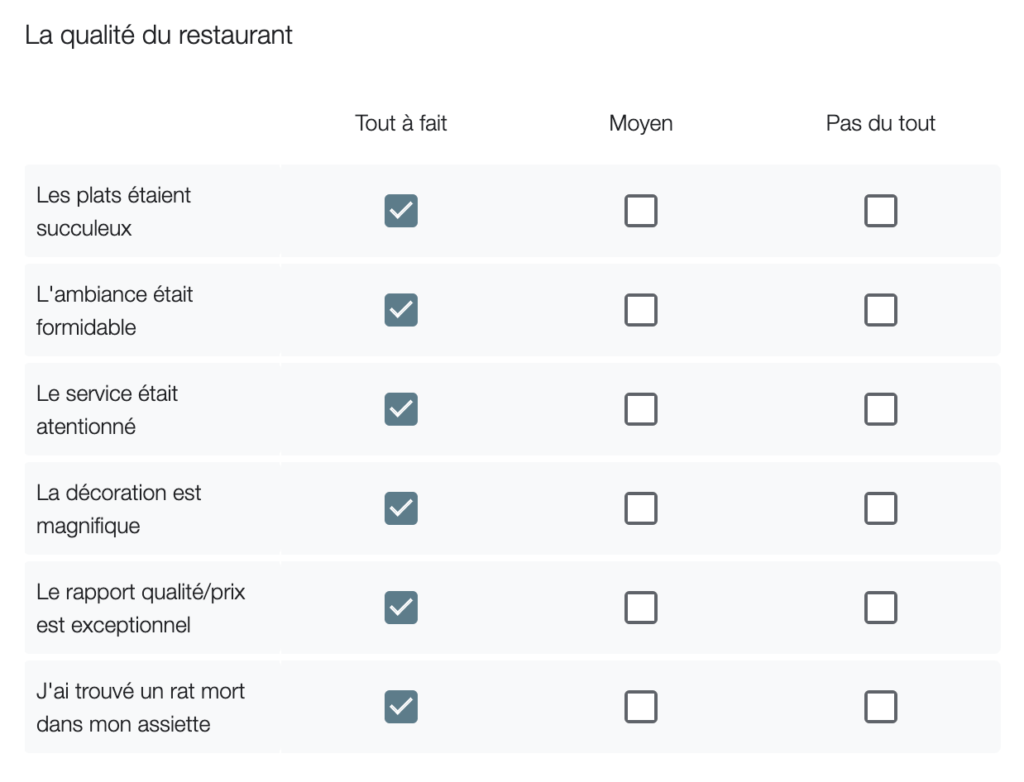
Task: Check 'Pas du tout' for rapport qualité/prix
Action: point(880,608)
